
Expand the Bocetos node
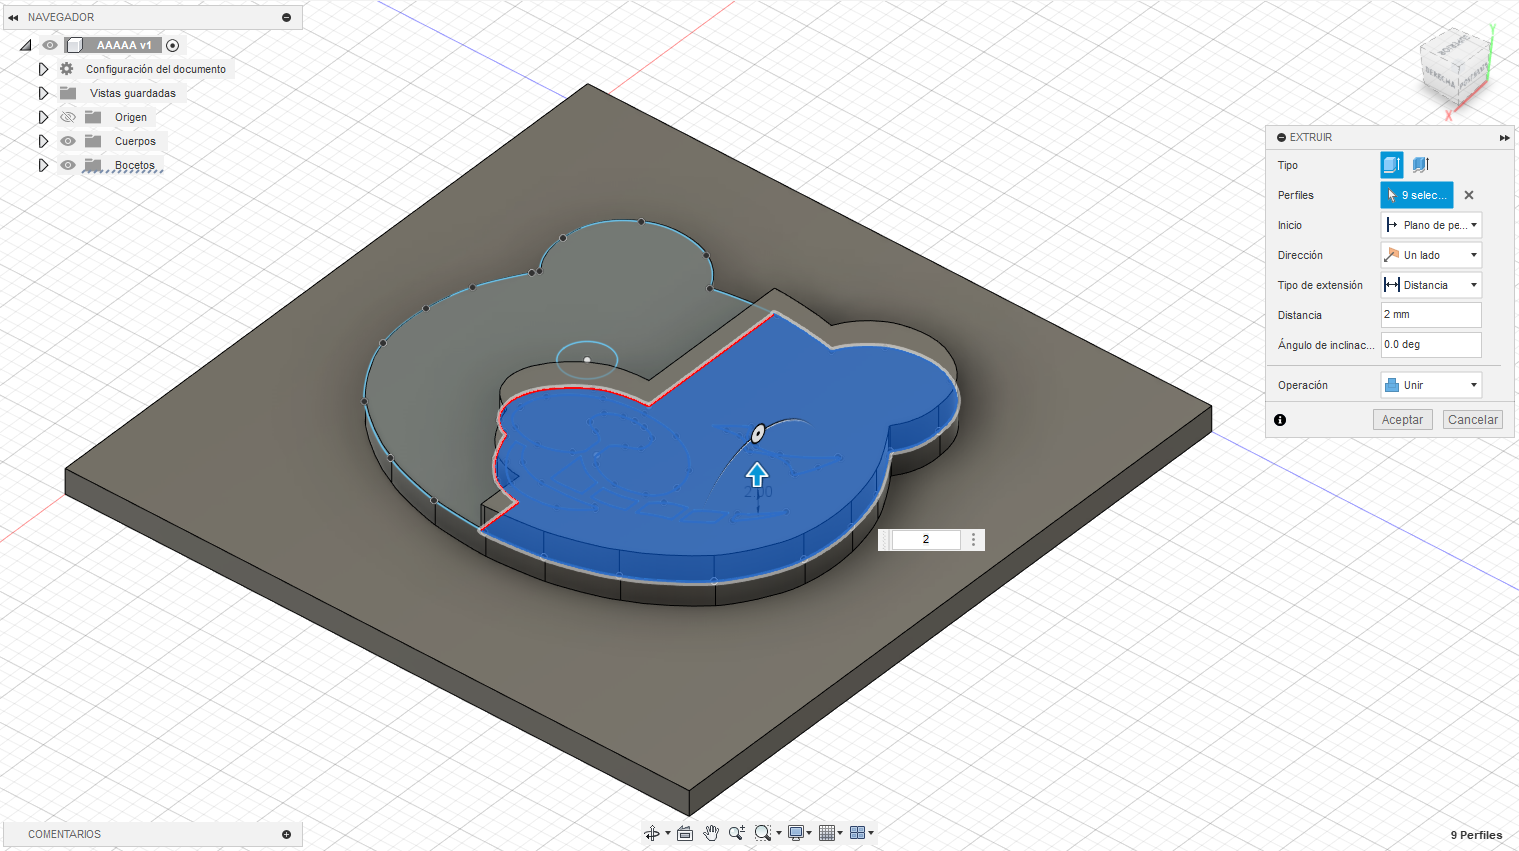[x=43, y=165]
